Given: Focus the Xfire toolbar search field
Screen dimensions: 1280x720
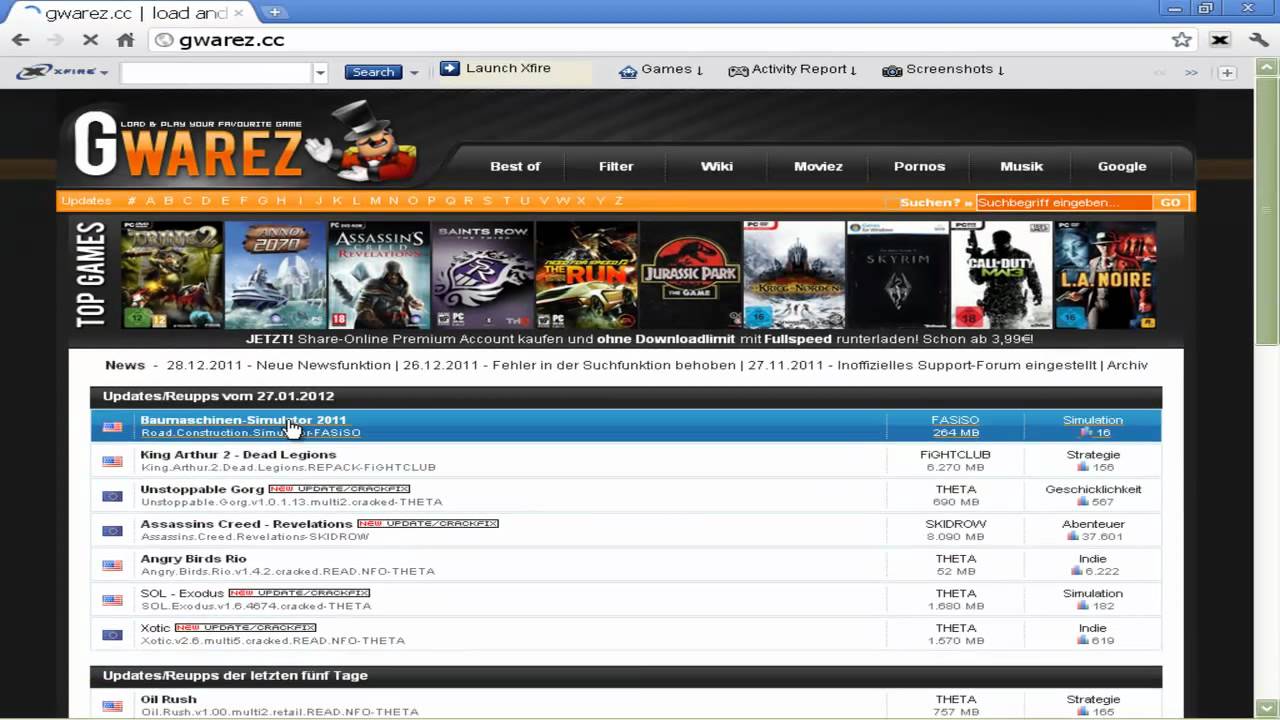Looking at the screenshot, I should (216, 72).
